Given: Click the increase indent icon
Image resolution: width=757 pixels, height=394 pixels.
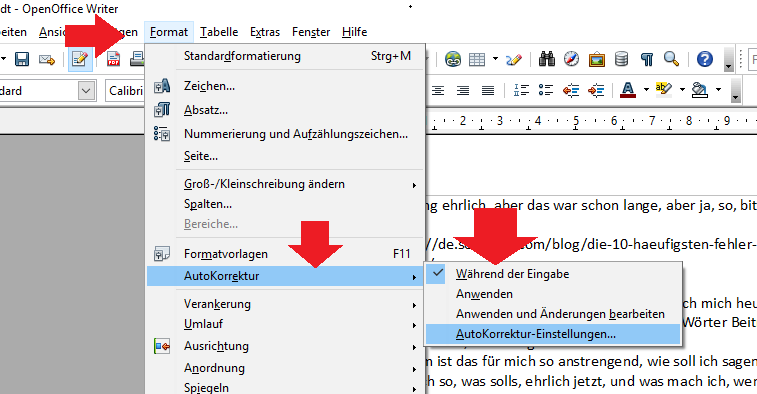Looking at the screenshot, I should coord(596,90).
